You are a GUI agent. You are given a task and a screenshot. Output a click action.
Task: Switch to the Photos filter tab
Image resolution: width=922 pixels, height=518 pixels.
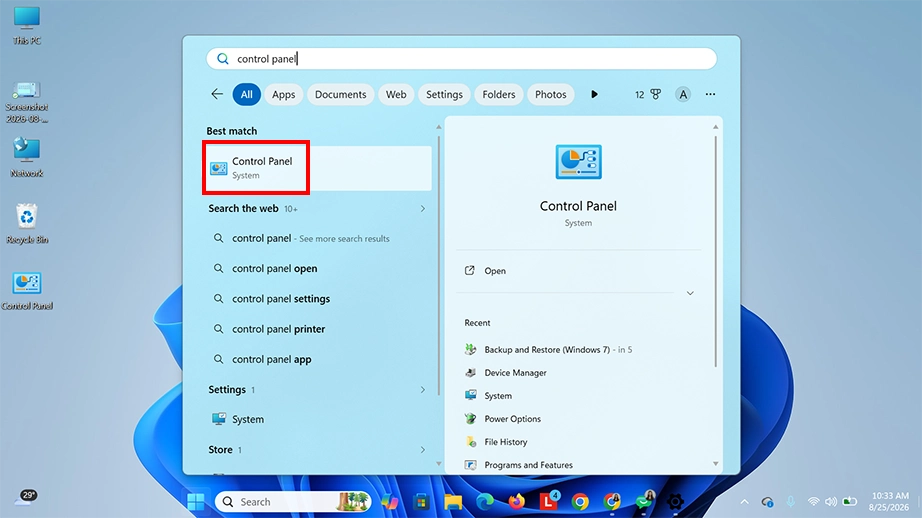550,94
